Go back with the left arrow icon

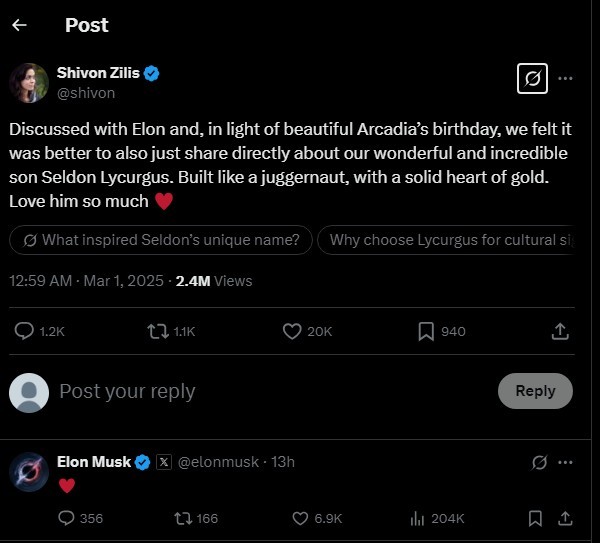tap(19, 25)
